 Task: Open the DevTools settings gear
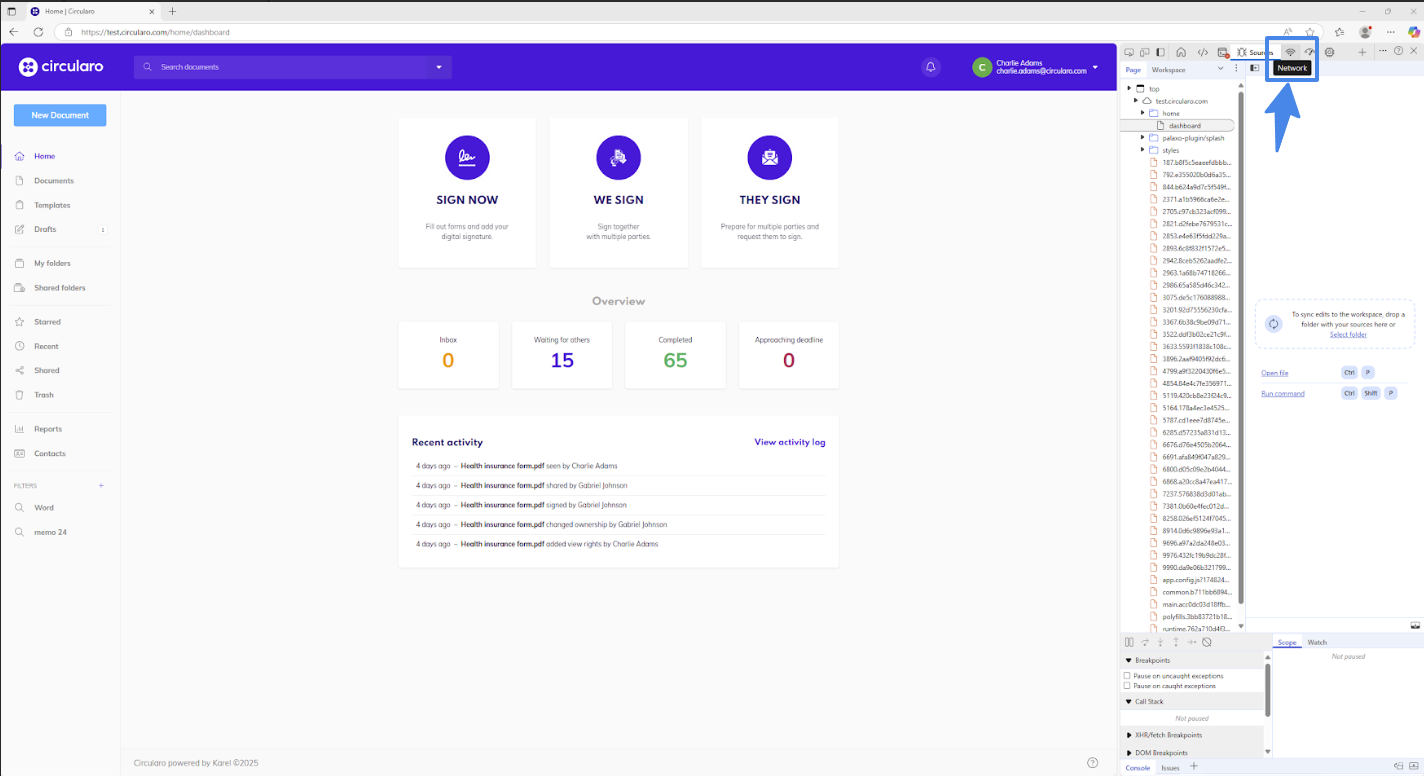(1328, 52)
